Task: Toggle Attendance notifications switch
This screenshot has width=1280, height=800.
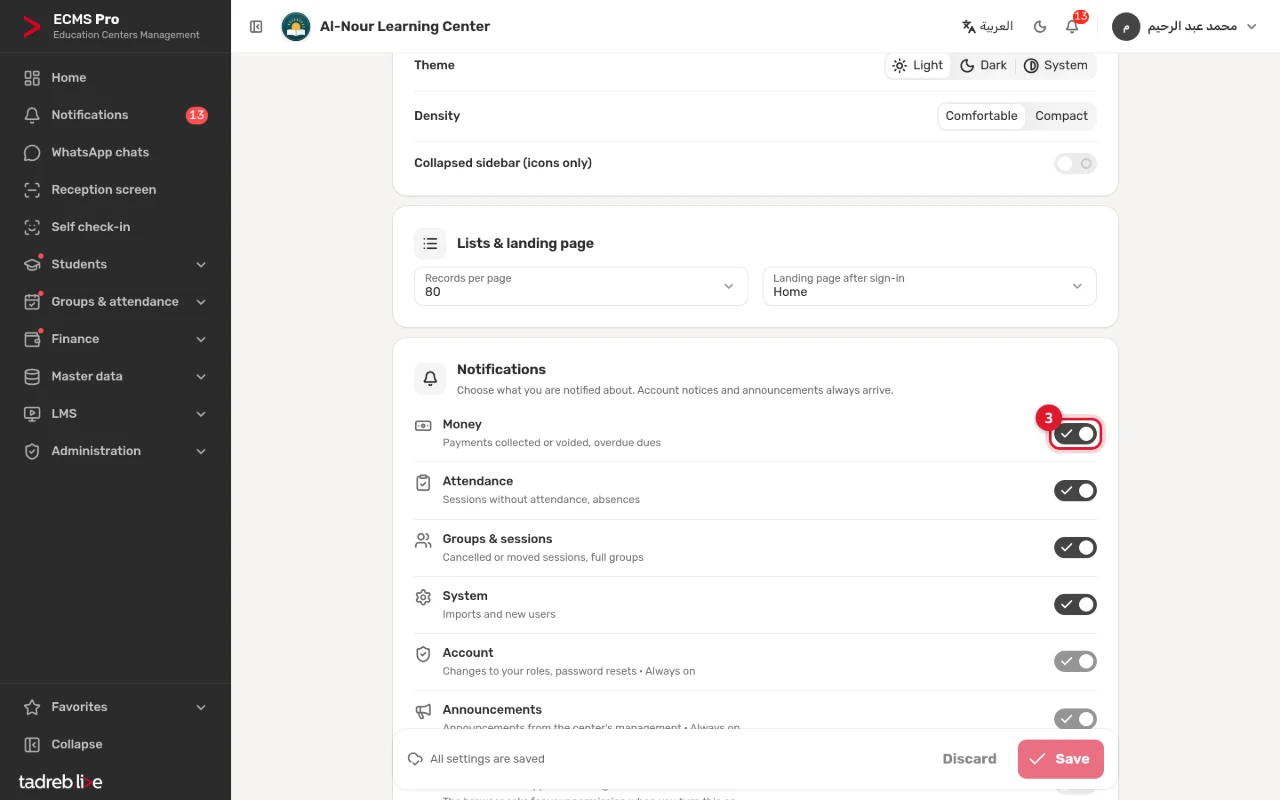Action: 1075,491
